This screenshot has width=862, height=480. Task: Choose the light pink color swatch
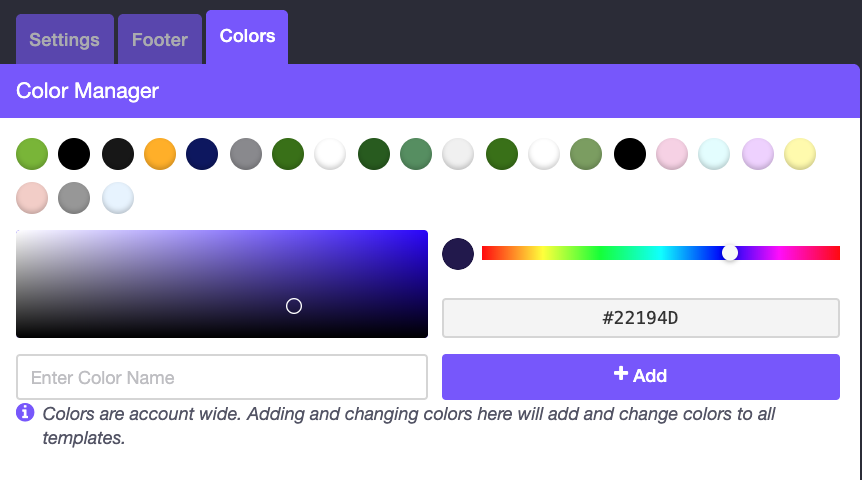pos(672,154)
